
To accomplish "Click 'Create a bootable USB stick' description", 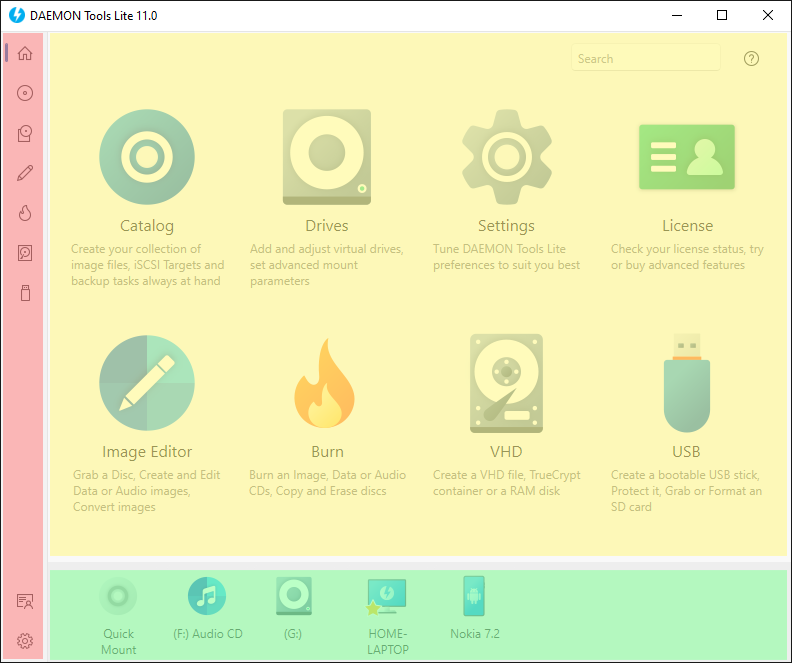I will pyautogui.click(x=686, y=491).
